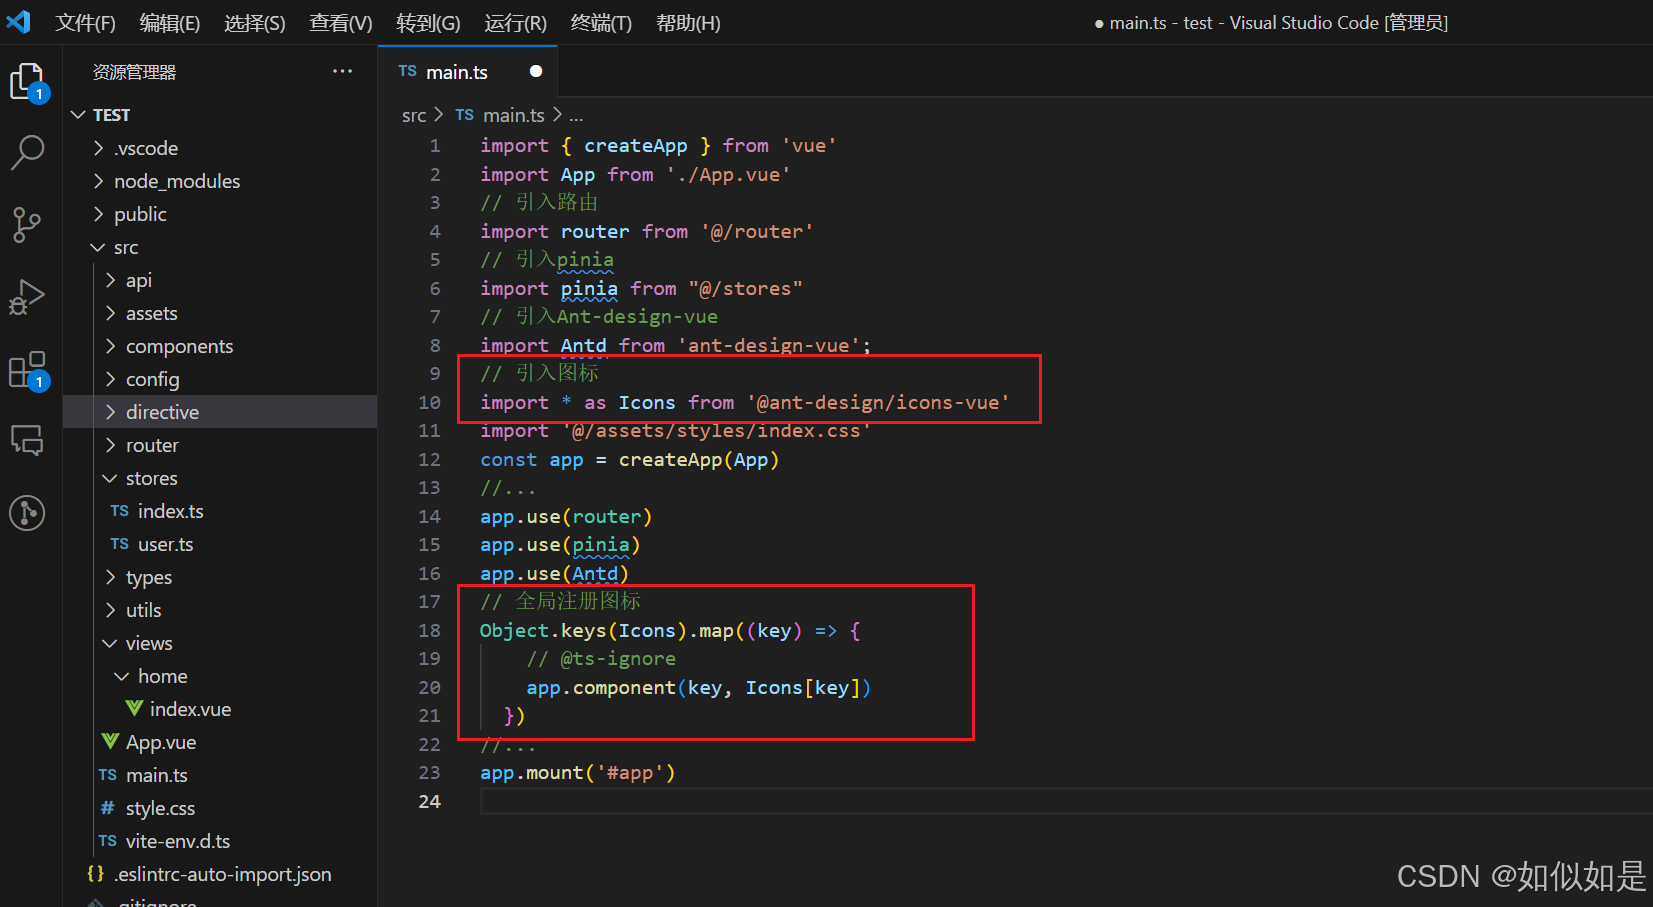Open the 文件(F) menu
1653x907 pixels.
pyautogui.click(x=85, y=22)
